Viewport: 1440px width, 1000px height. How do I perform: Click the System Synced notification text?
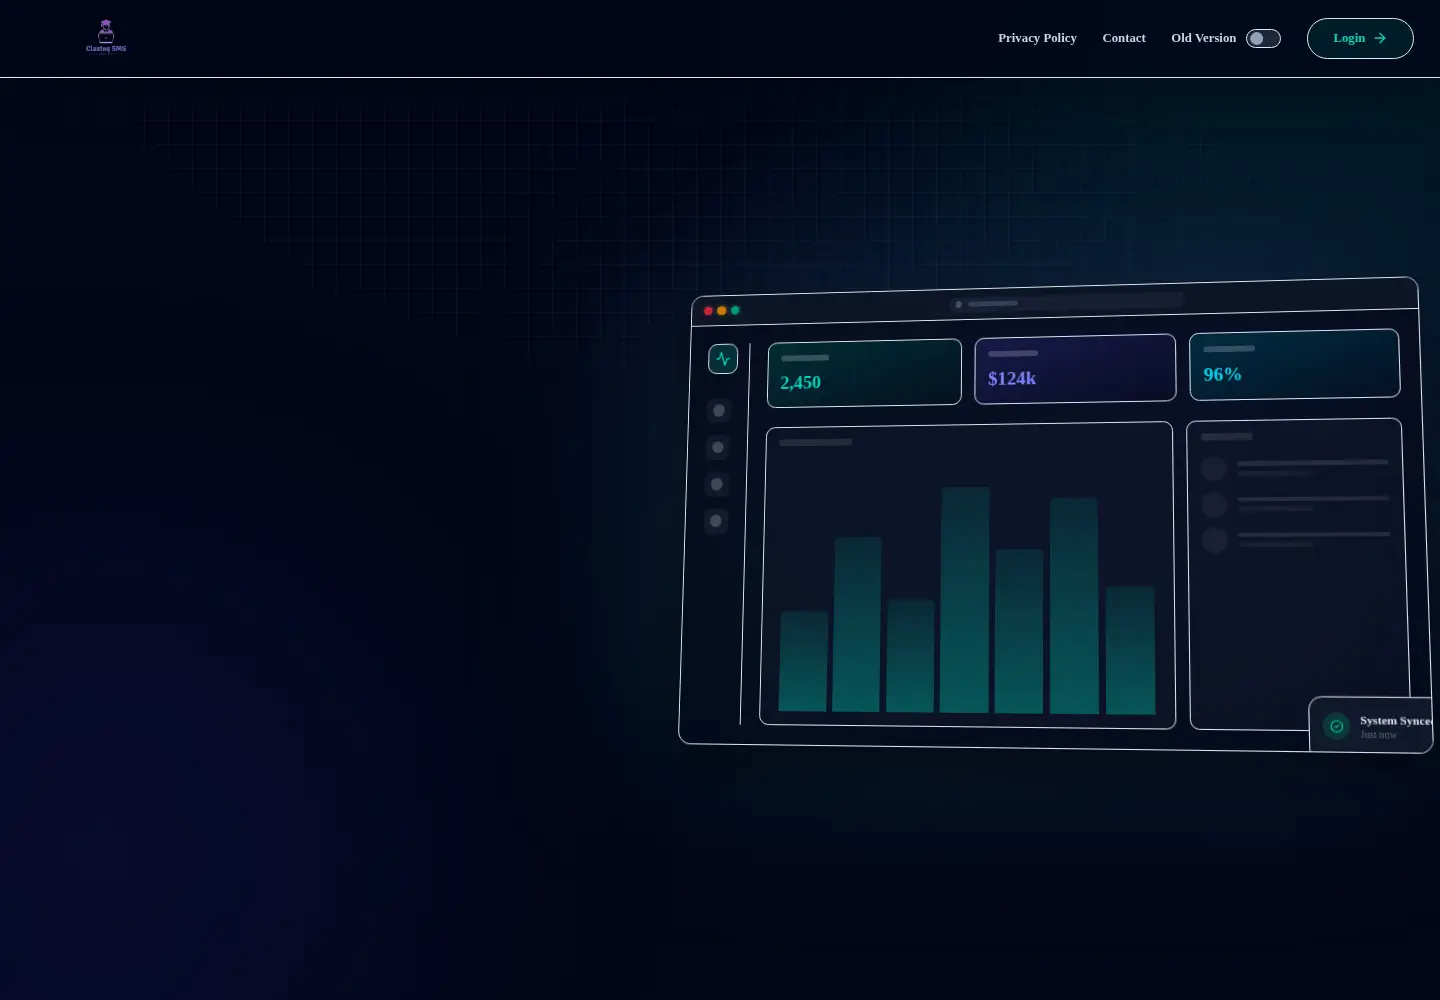pyautogui.click(x=1396, y=720)
